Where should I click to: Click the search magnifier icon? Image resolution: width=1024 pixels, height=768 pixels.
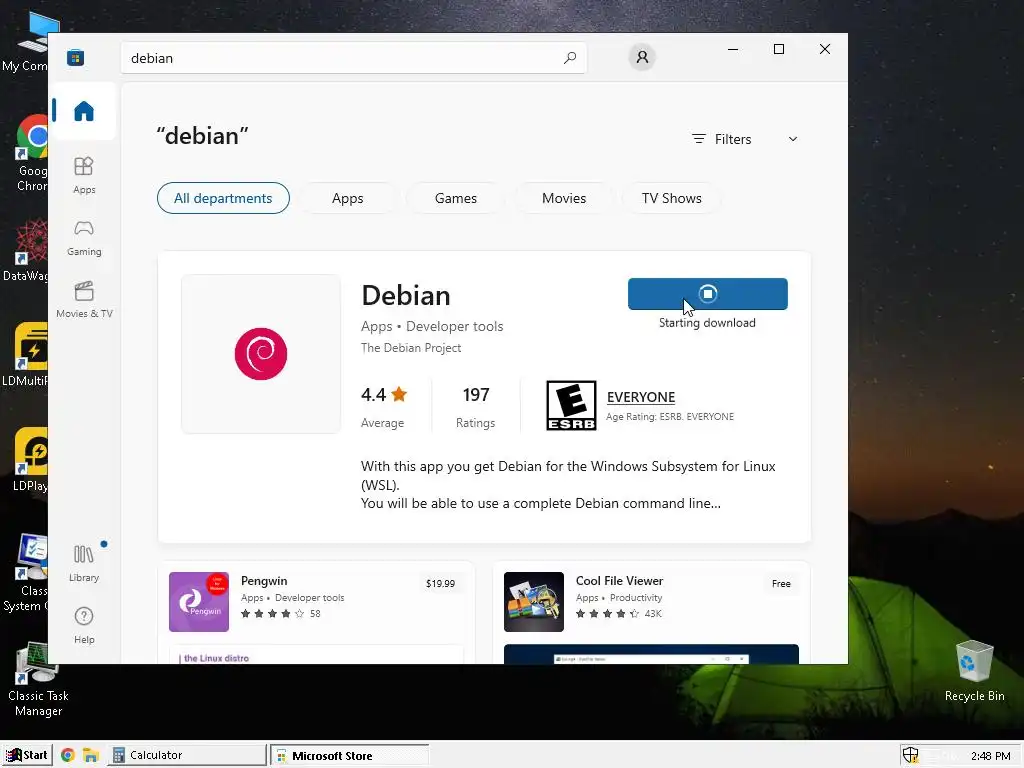tap(569, 57)
